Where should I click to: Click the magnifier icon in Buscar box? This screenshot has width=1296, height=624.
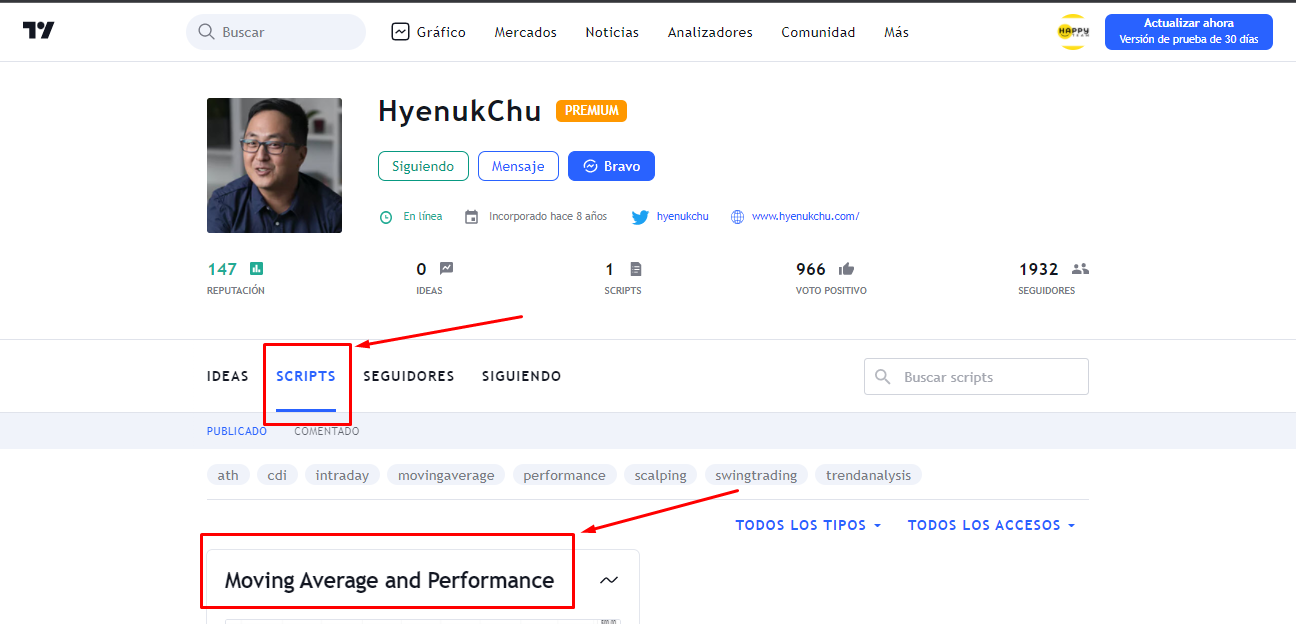207,32
